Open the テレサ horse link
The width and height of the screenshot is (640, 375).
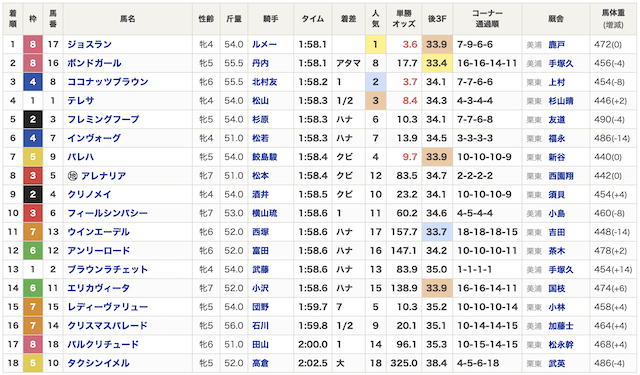coord(81,101)
